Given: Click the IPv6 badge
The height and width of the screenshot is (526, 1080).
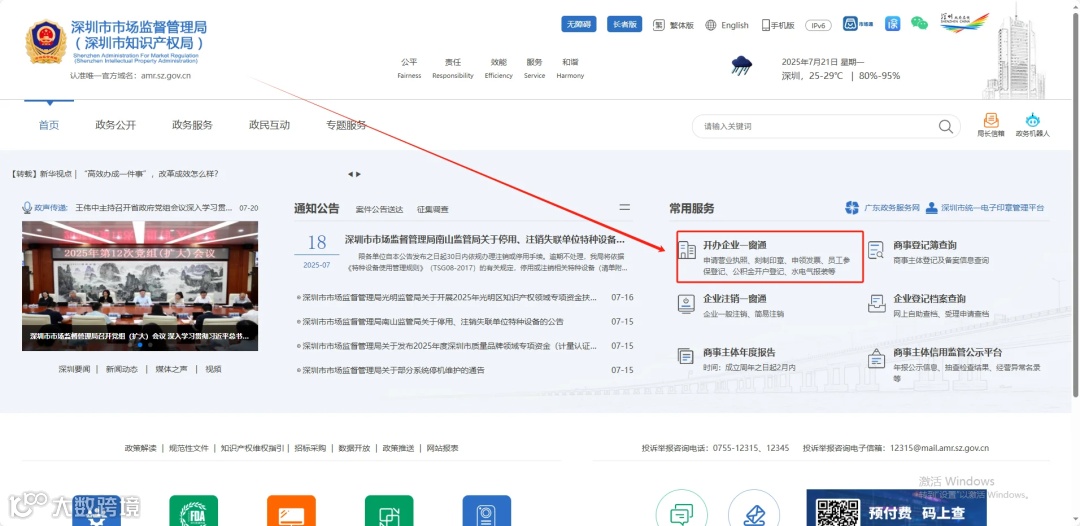Looking at the screenshot, I should [x=818, y=25].
